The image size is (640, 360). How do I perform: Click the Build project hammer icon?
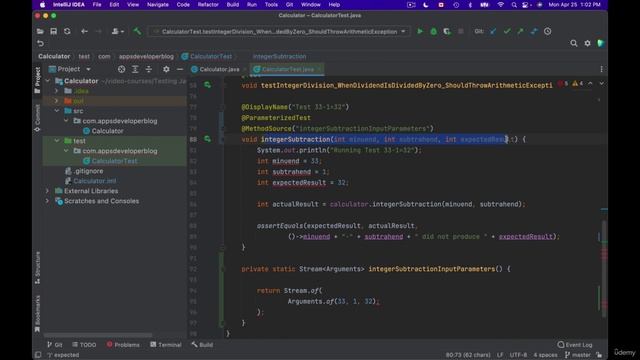pos(137,31)
